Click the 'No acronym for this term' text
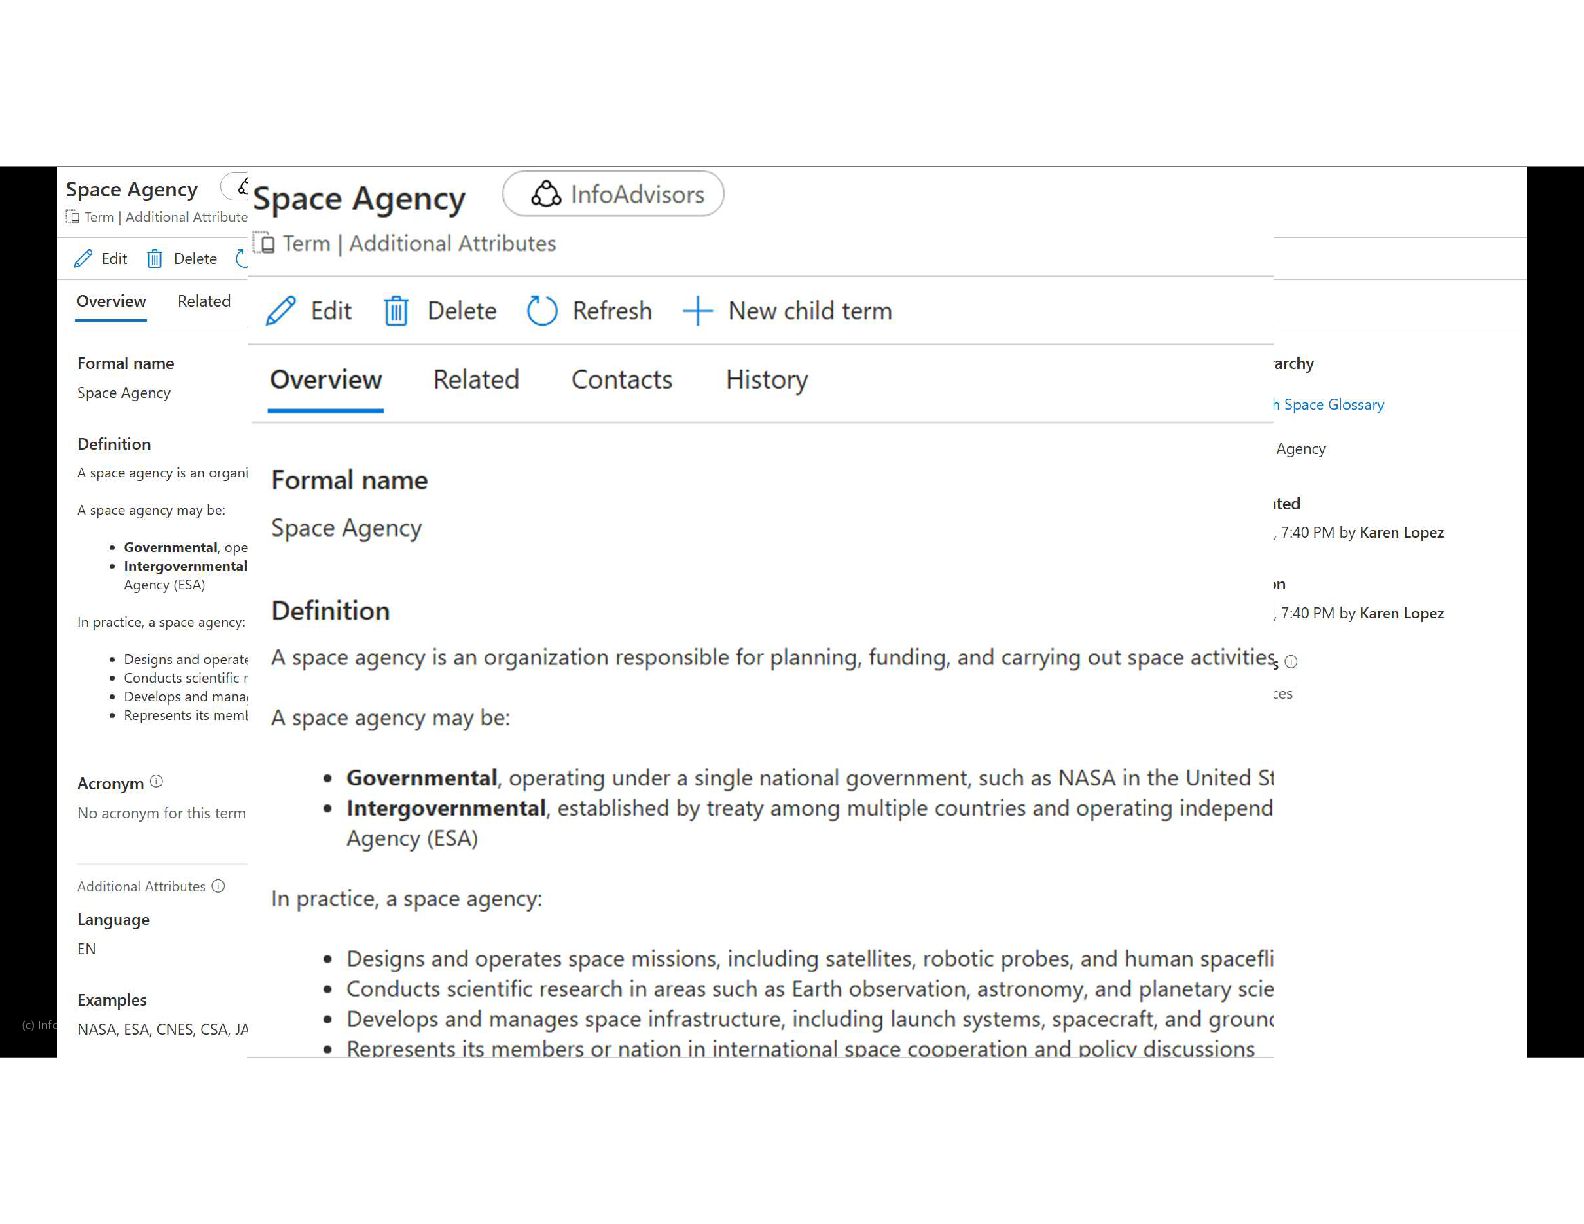 (x=161, y=813)
